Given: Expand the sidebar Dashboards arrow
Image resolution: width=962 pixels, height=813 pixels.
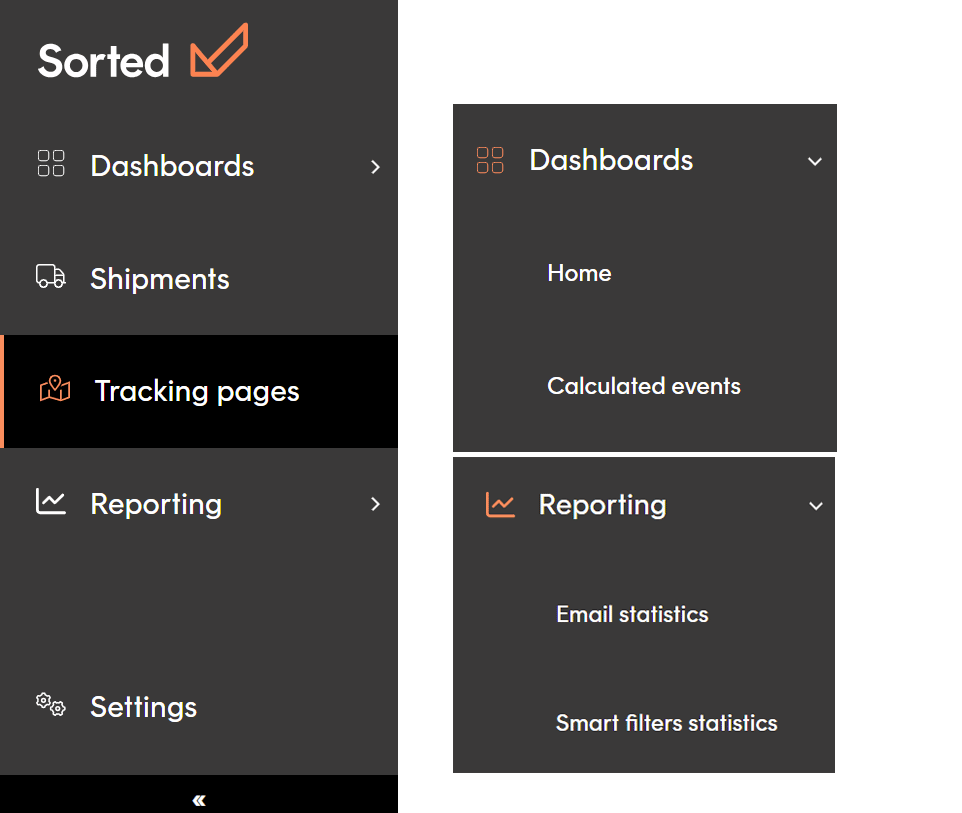Looking at the screenshot, I should pos(375,167).
